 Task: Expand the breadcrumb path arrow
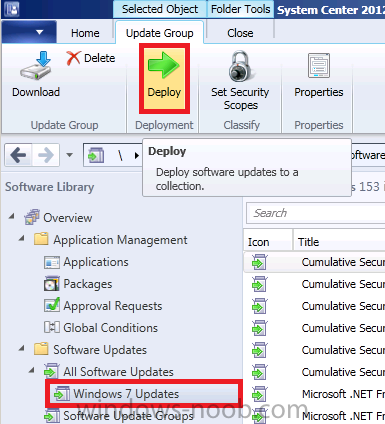(x=136, y=155)
